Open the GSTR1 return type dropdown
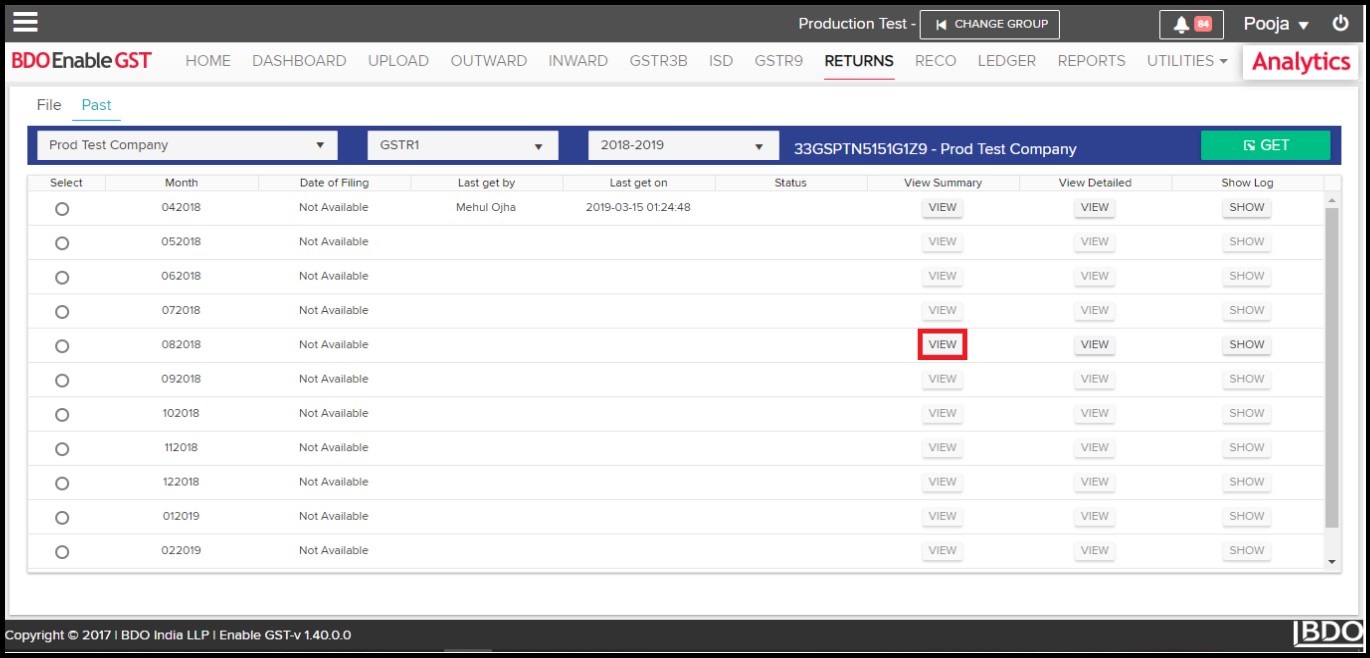This screenshot has width=1370, height=658. [x=461, y=146]
